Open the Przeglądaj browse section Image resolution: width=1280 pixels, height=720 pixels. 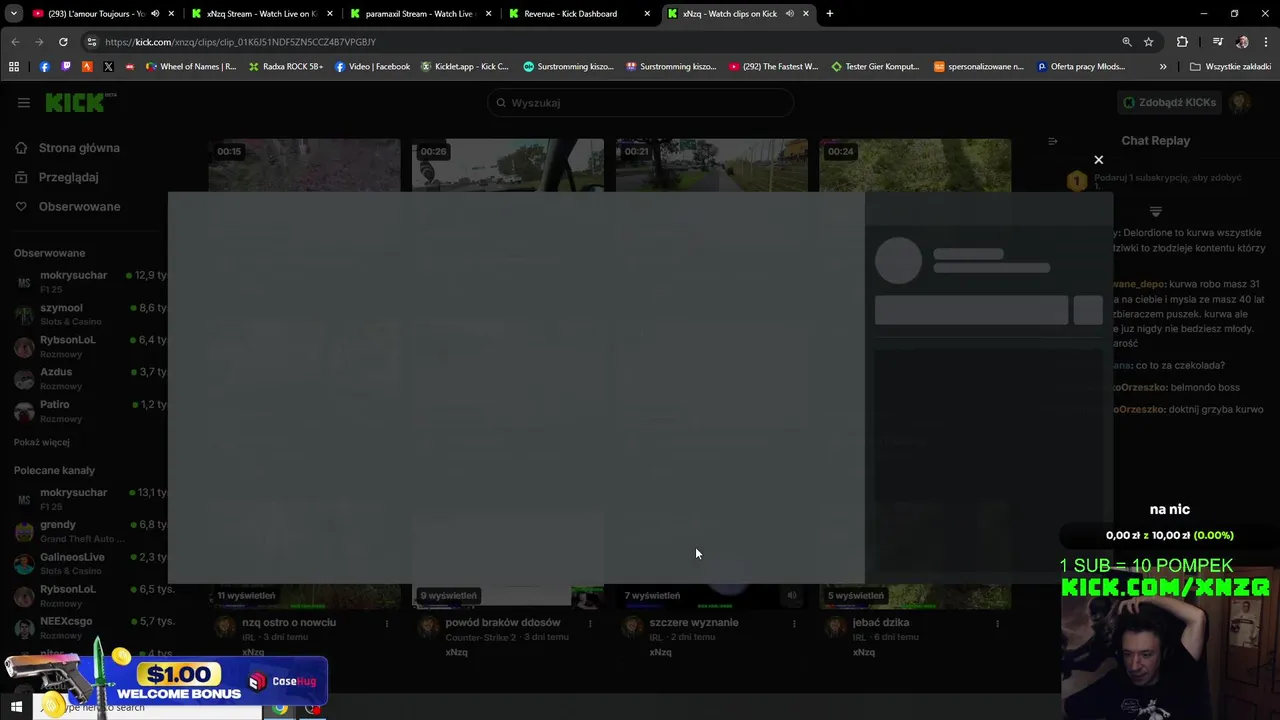pyautogui.click(x=68, y=177)
